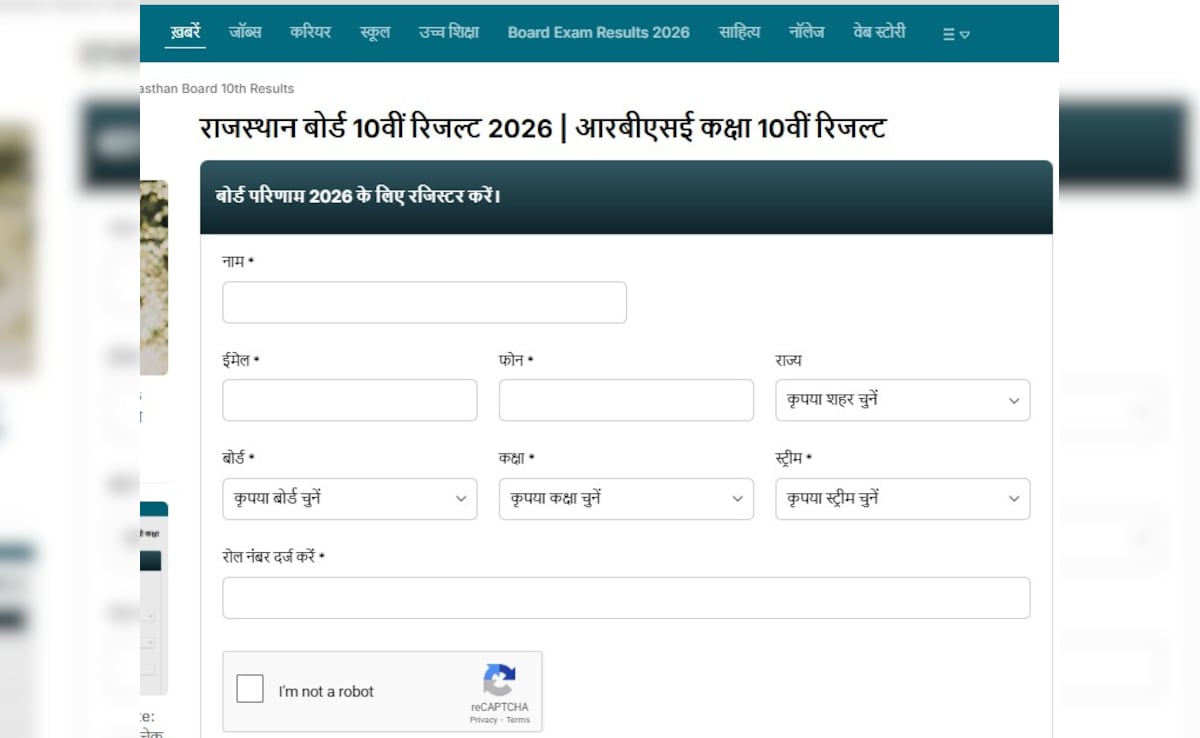
Task: Visit the वेब स्टोरी section
Action: [x=879, y=31]
